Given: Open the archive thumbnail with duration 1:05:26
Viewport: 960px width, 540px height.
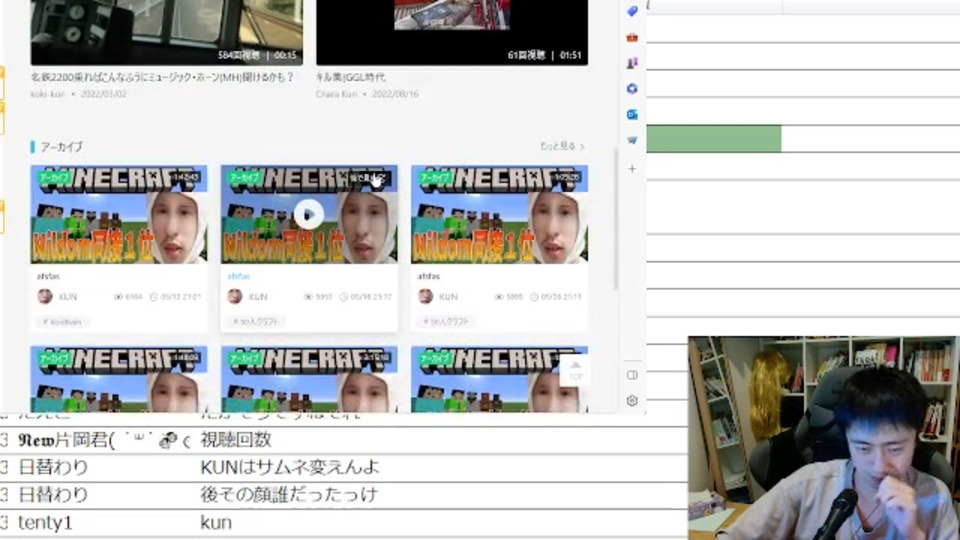Looking at the screenshot, I should [500, 214].
